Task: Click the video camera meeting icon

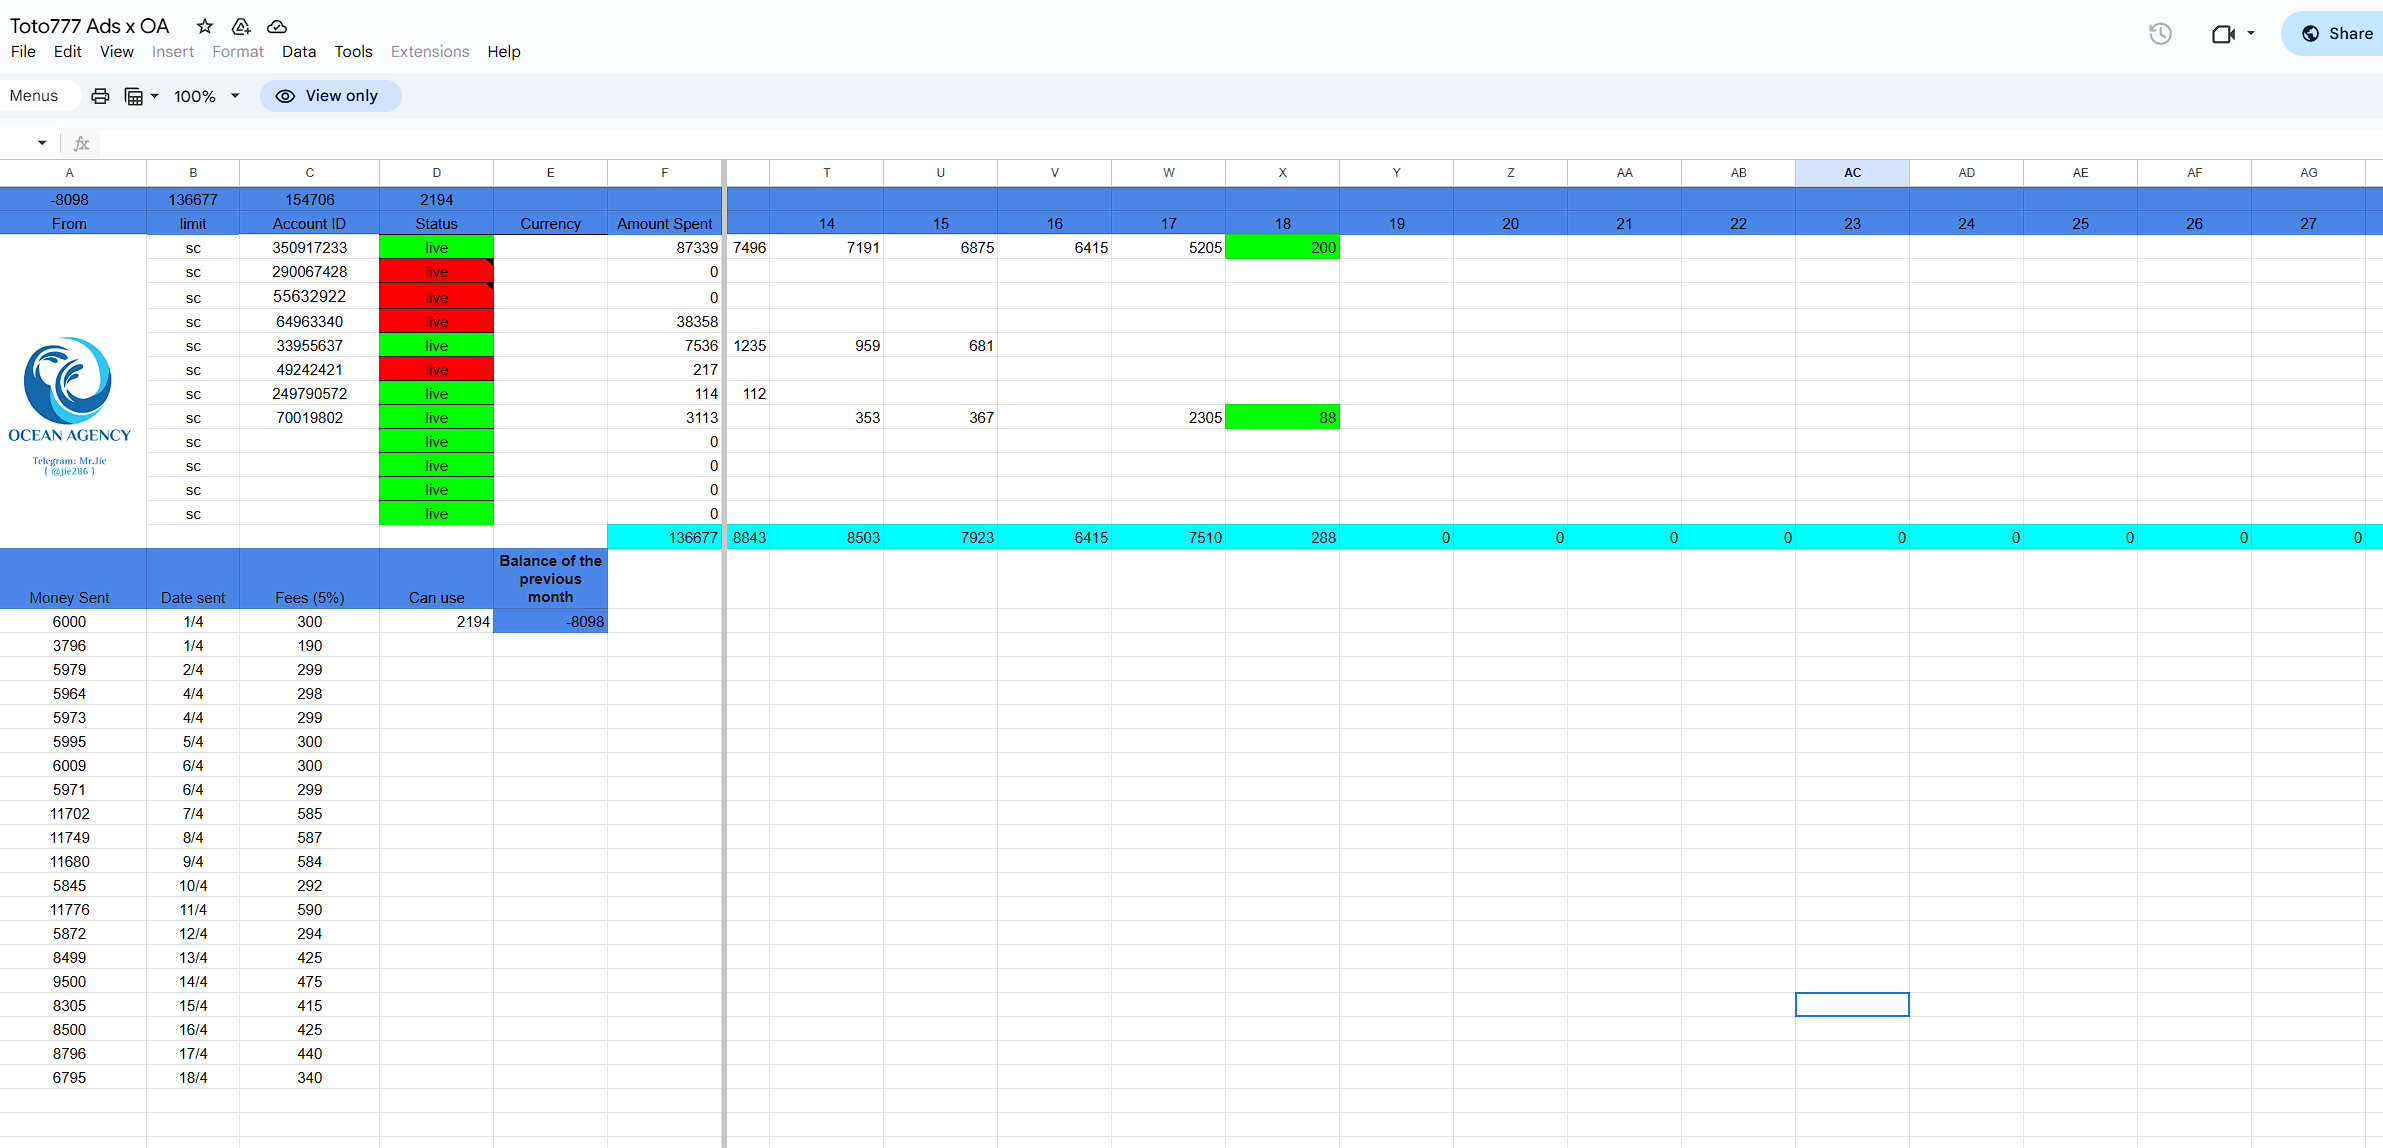Action: (x=2223, y=34)
